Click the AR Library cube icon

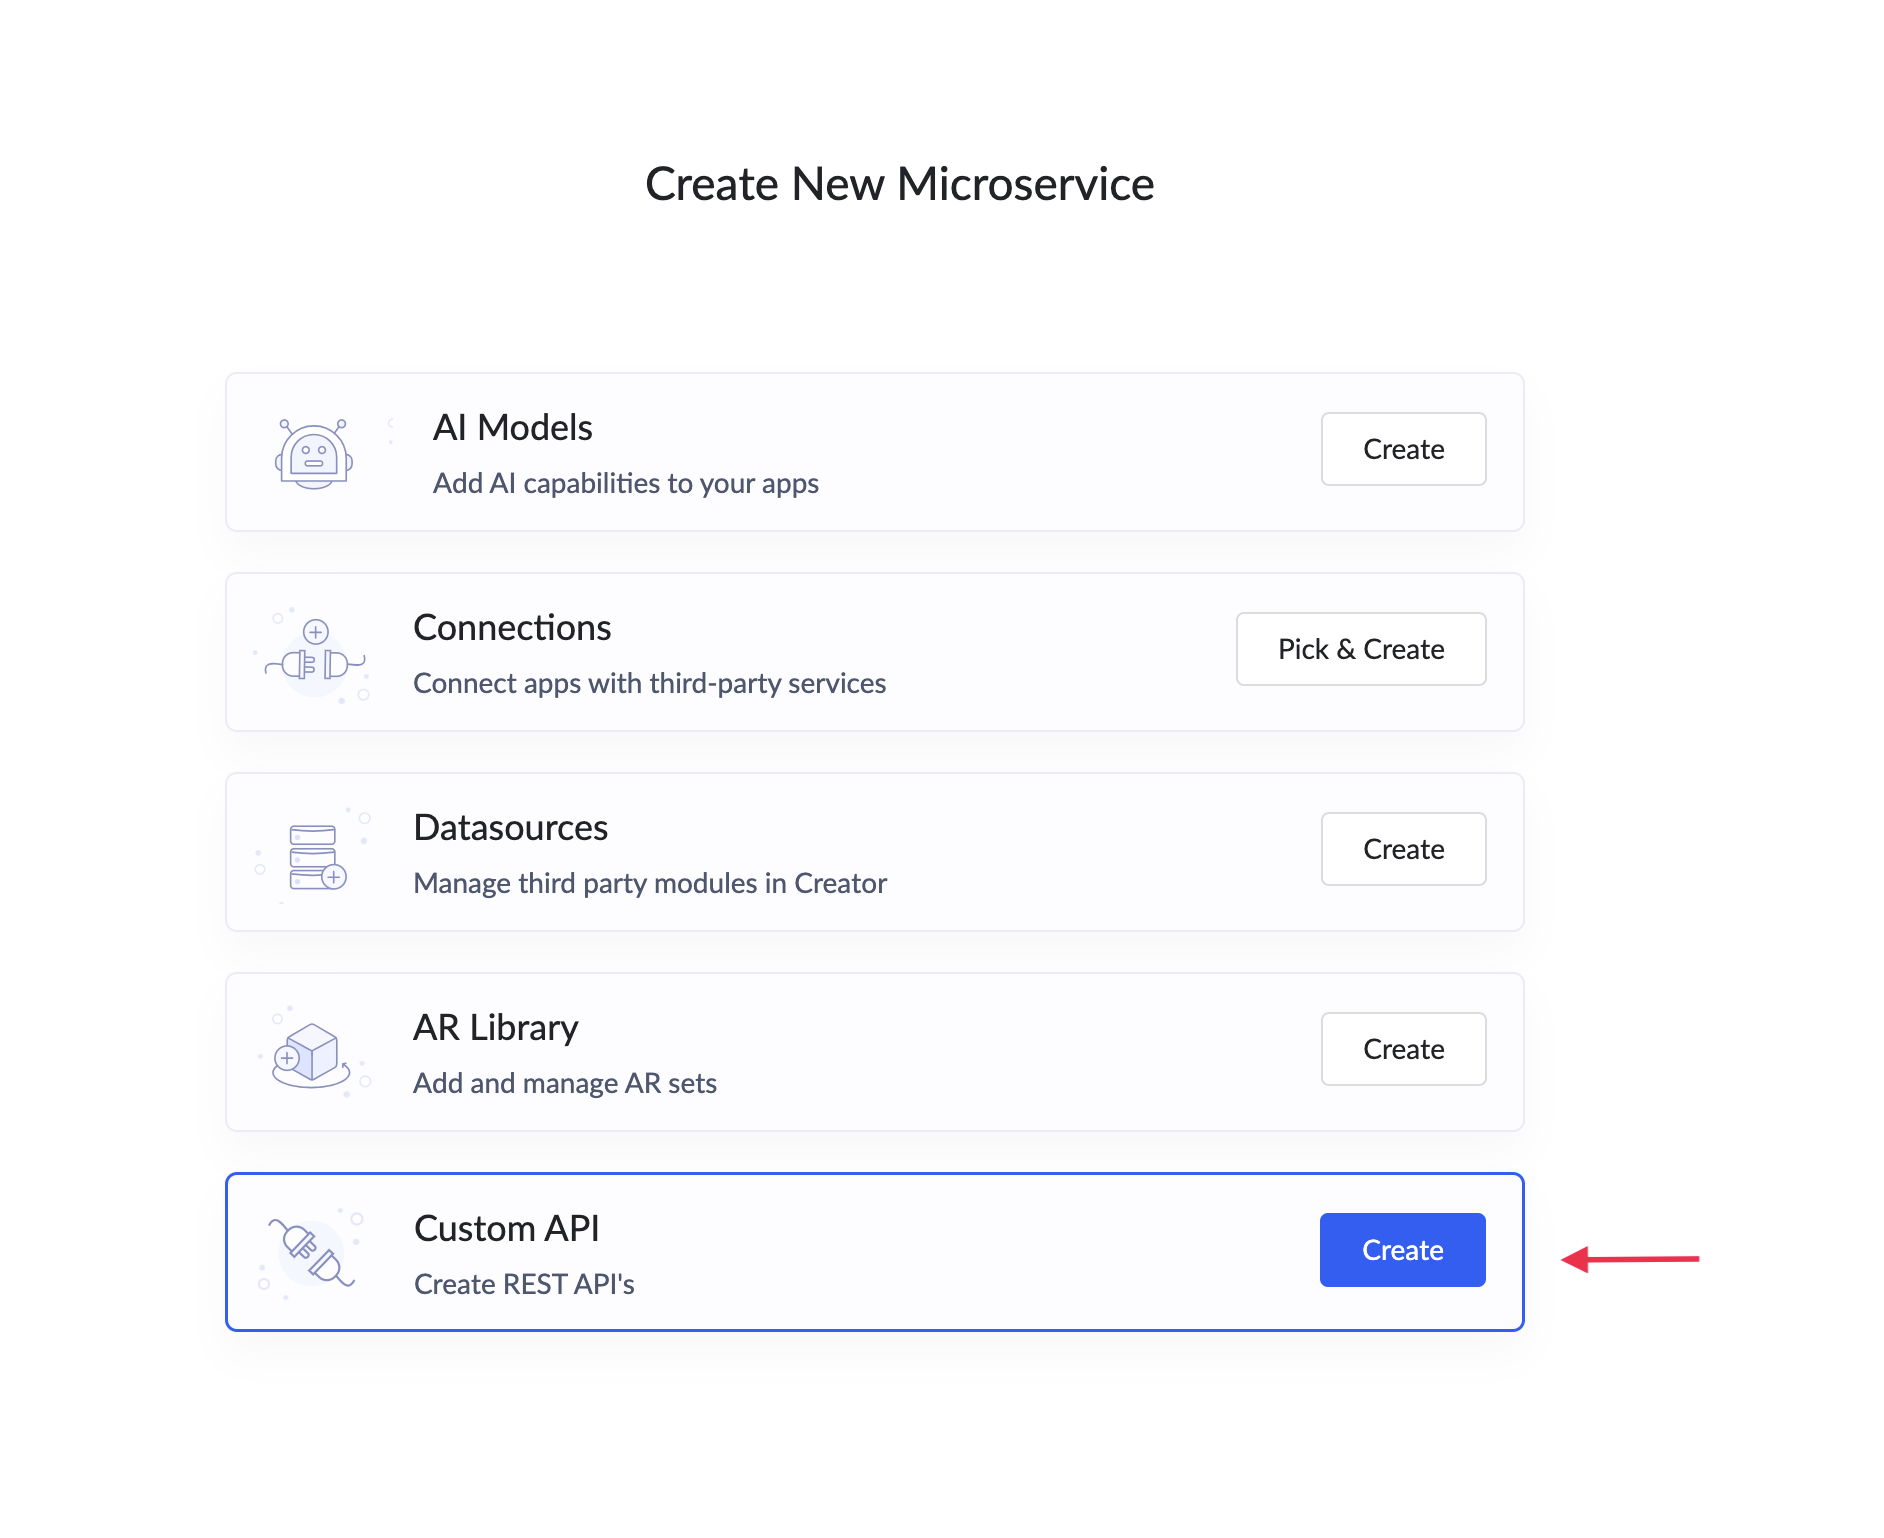[x=311, y=1054]
